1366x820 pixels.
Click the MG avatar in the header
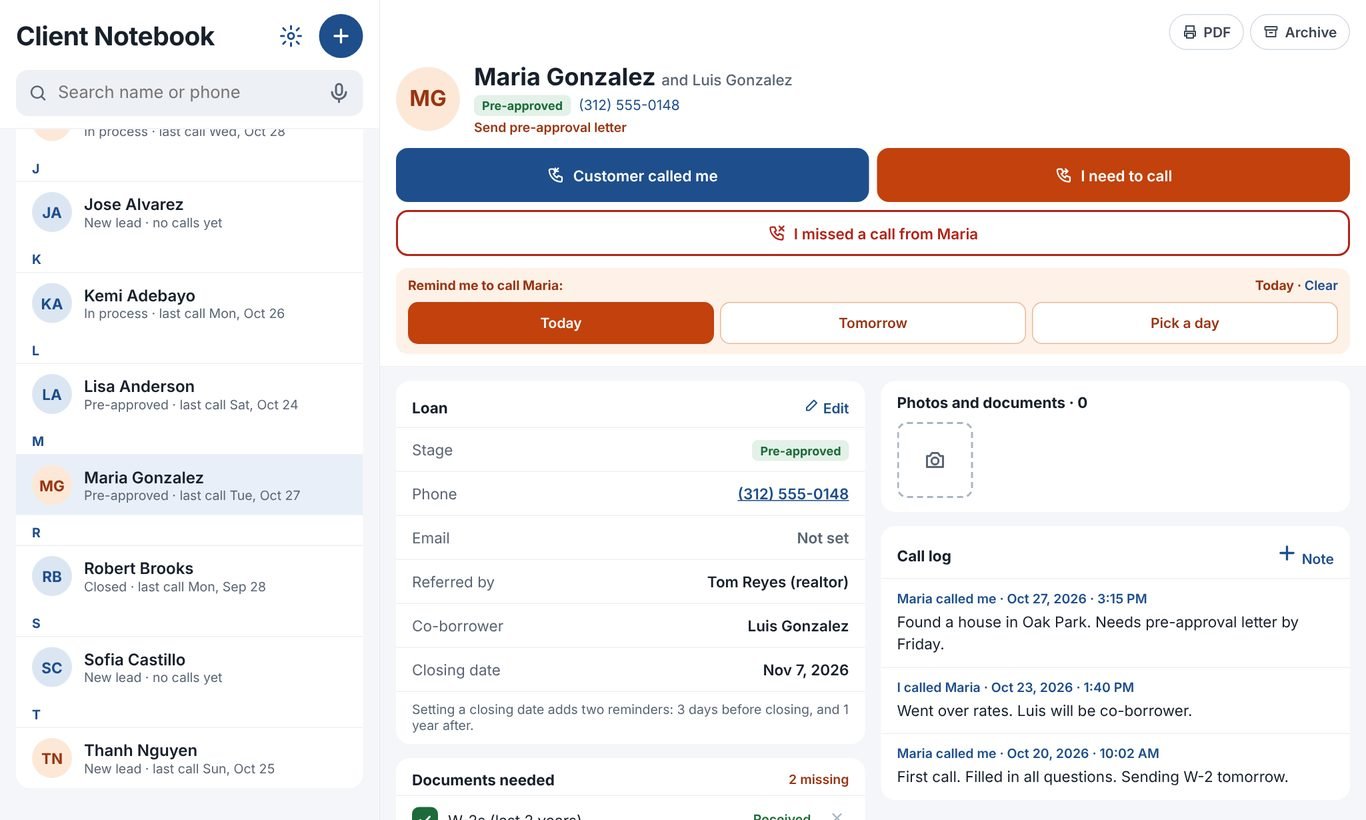click(x=428, y=99)
